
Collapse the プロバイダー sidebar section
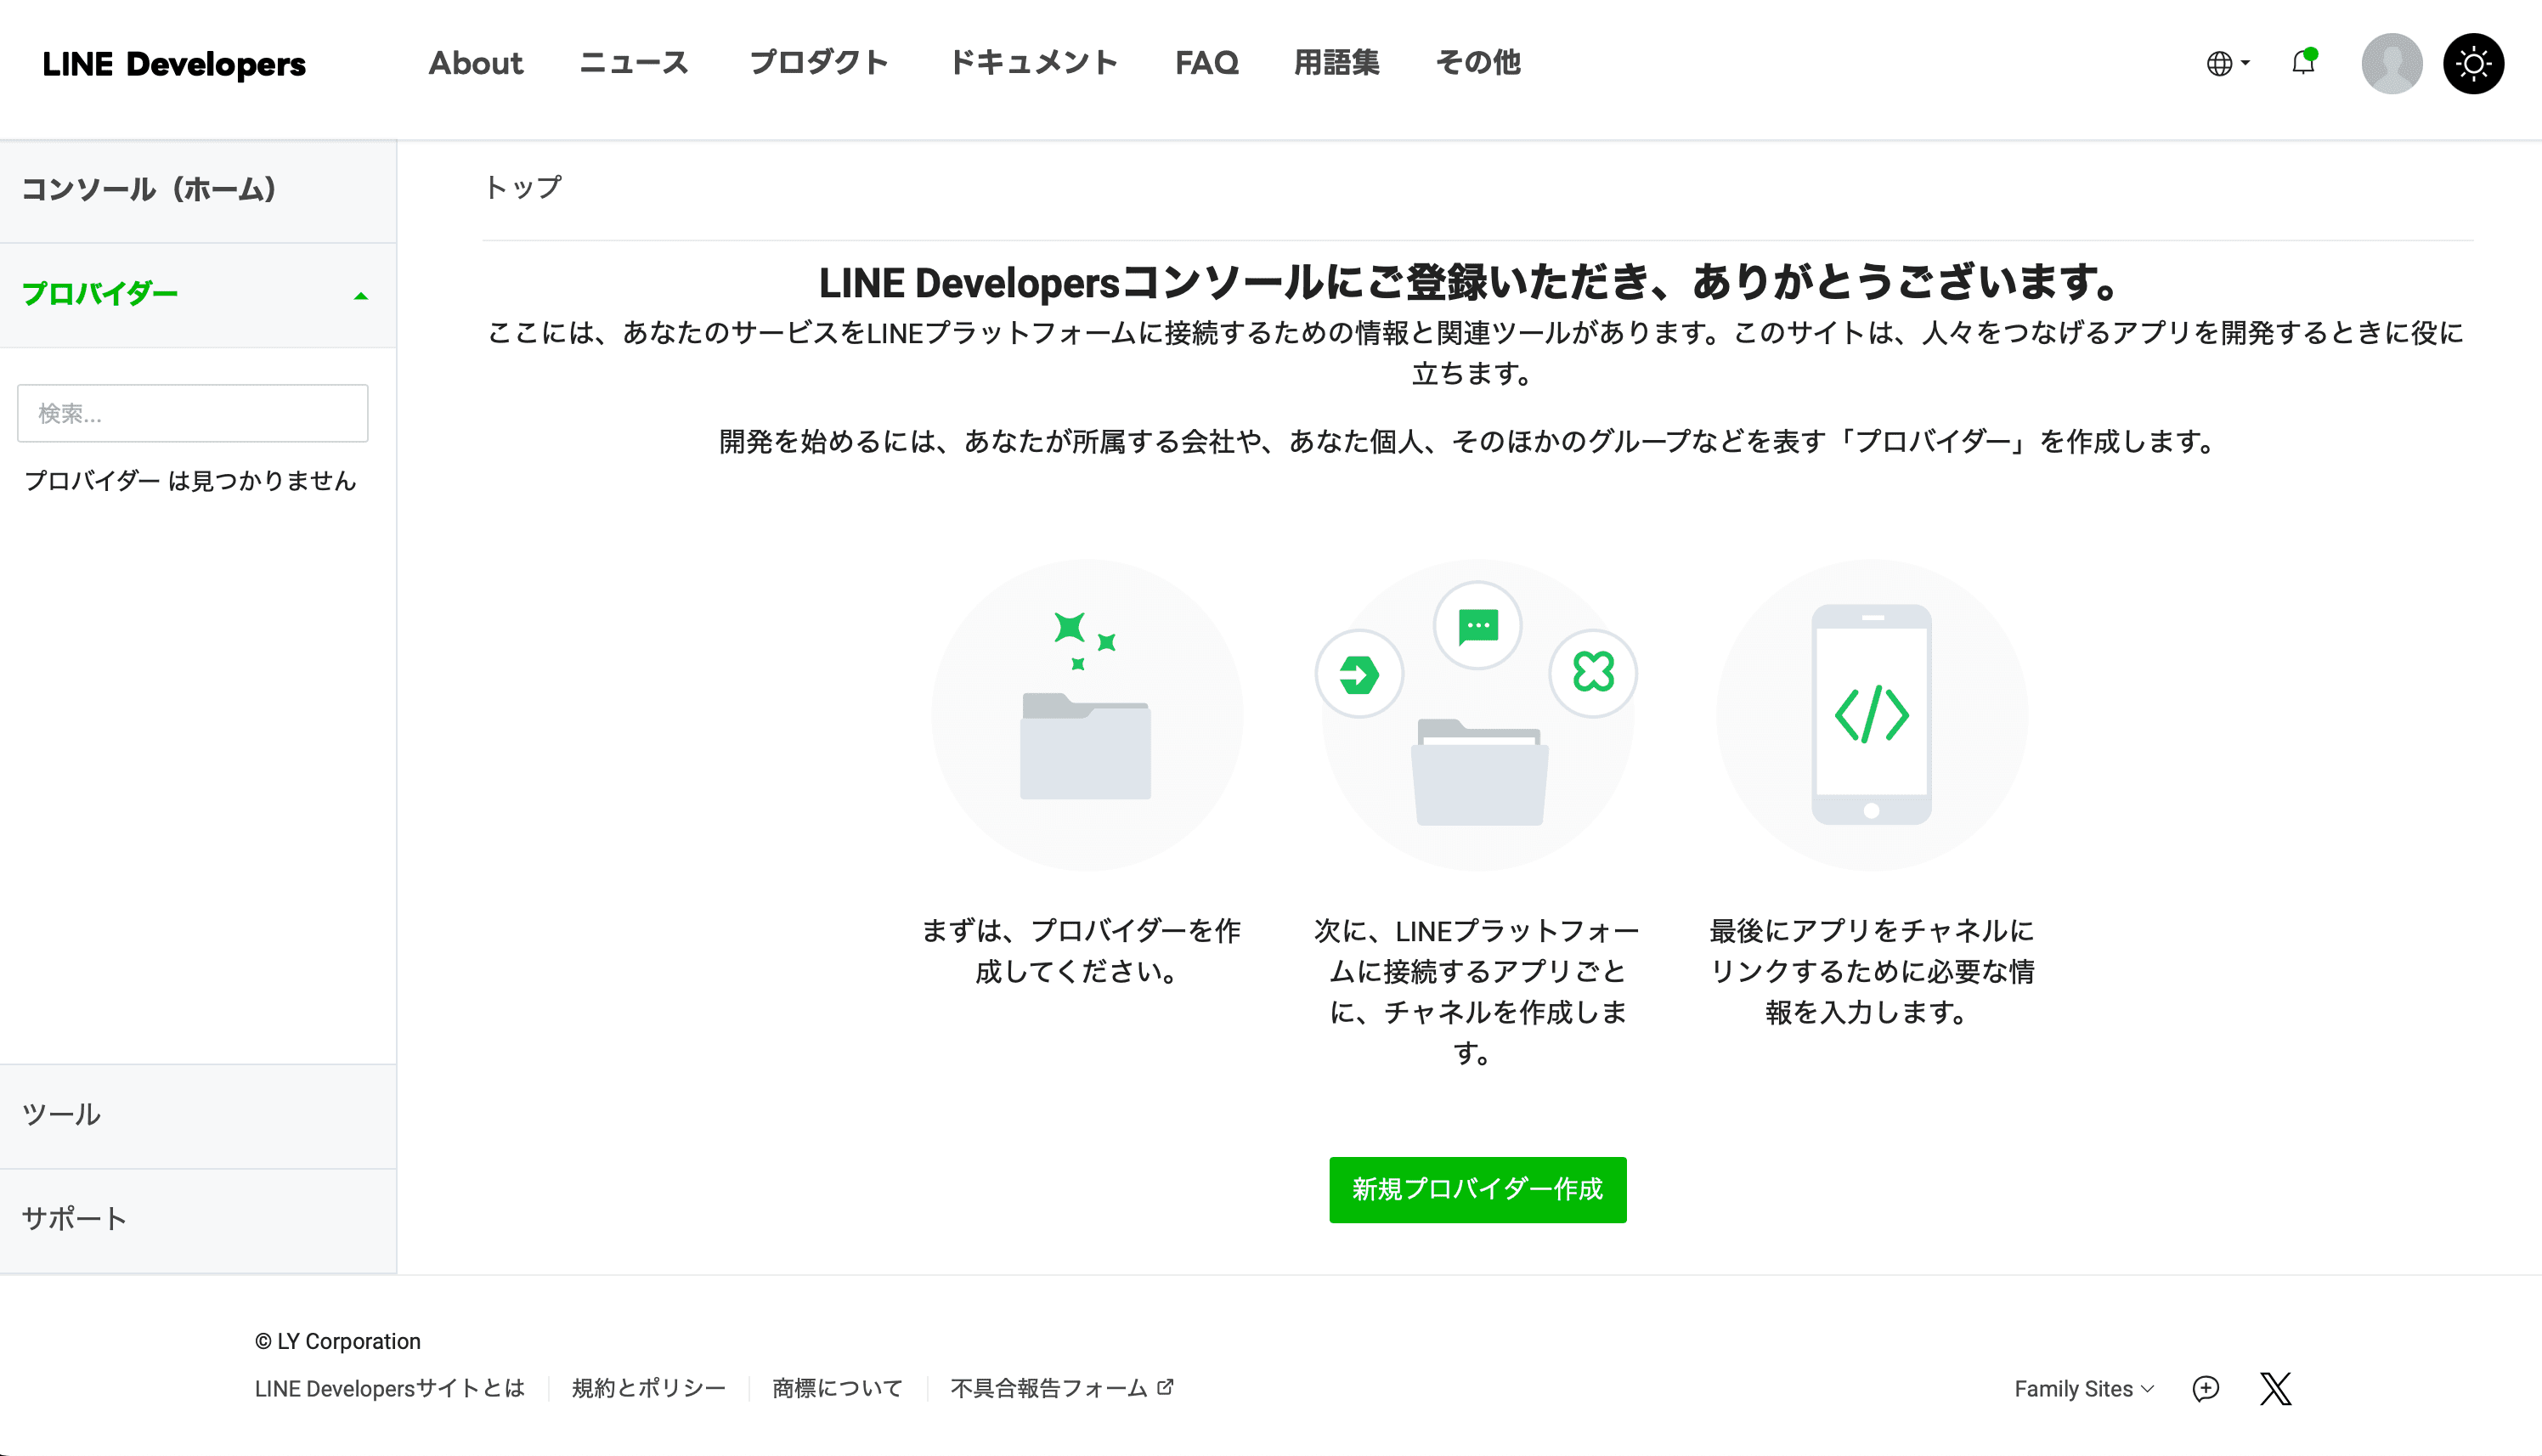[x=361, y=295]
